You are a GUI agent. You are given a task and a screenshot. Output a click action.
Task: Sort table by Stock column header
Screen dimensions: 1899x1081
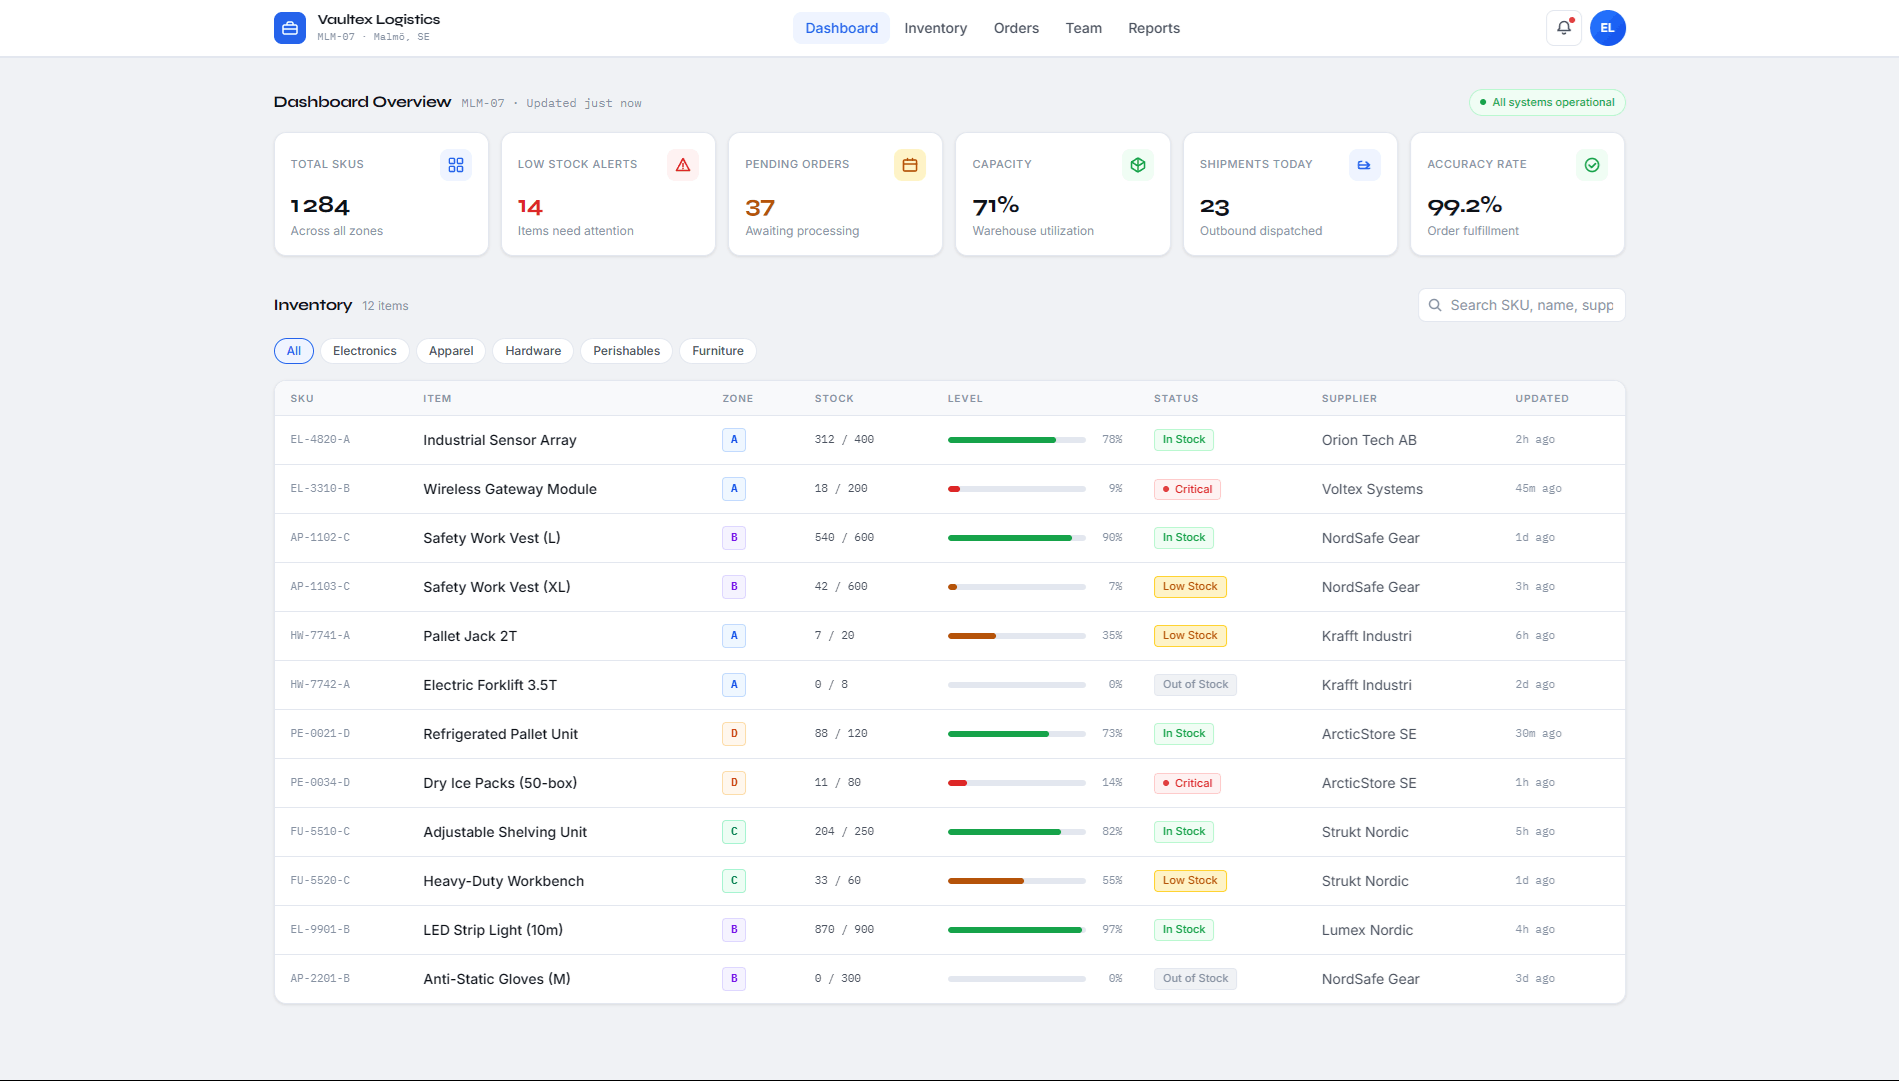click(x=834, y=399)
